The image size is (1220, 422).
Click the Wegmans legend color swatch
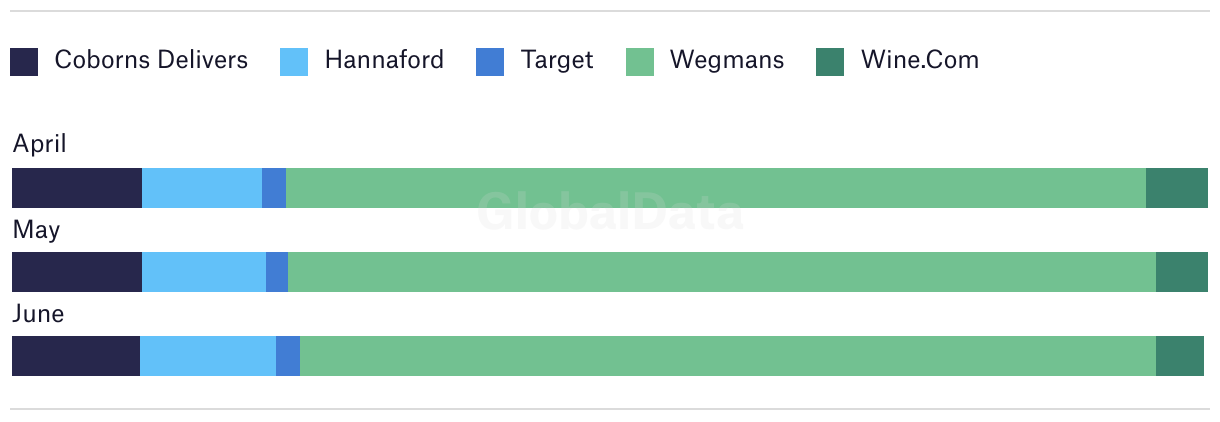pos(640,62)
